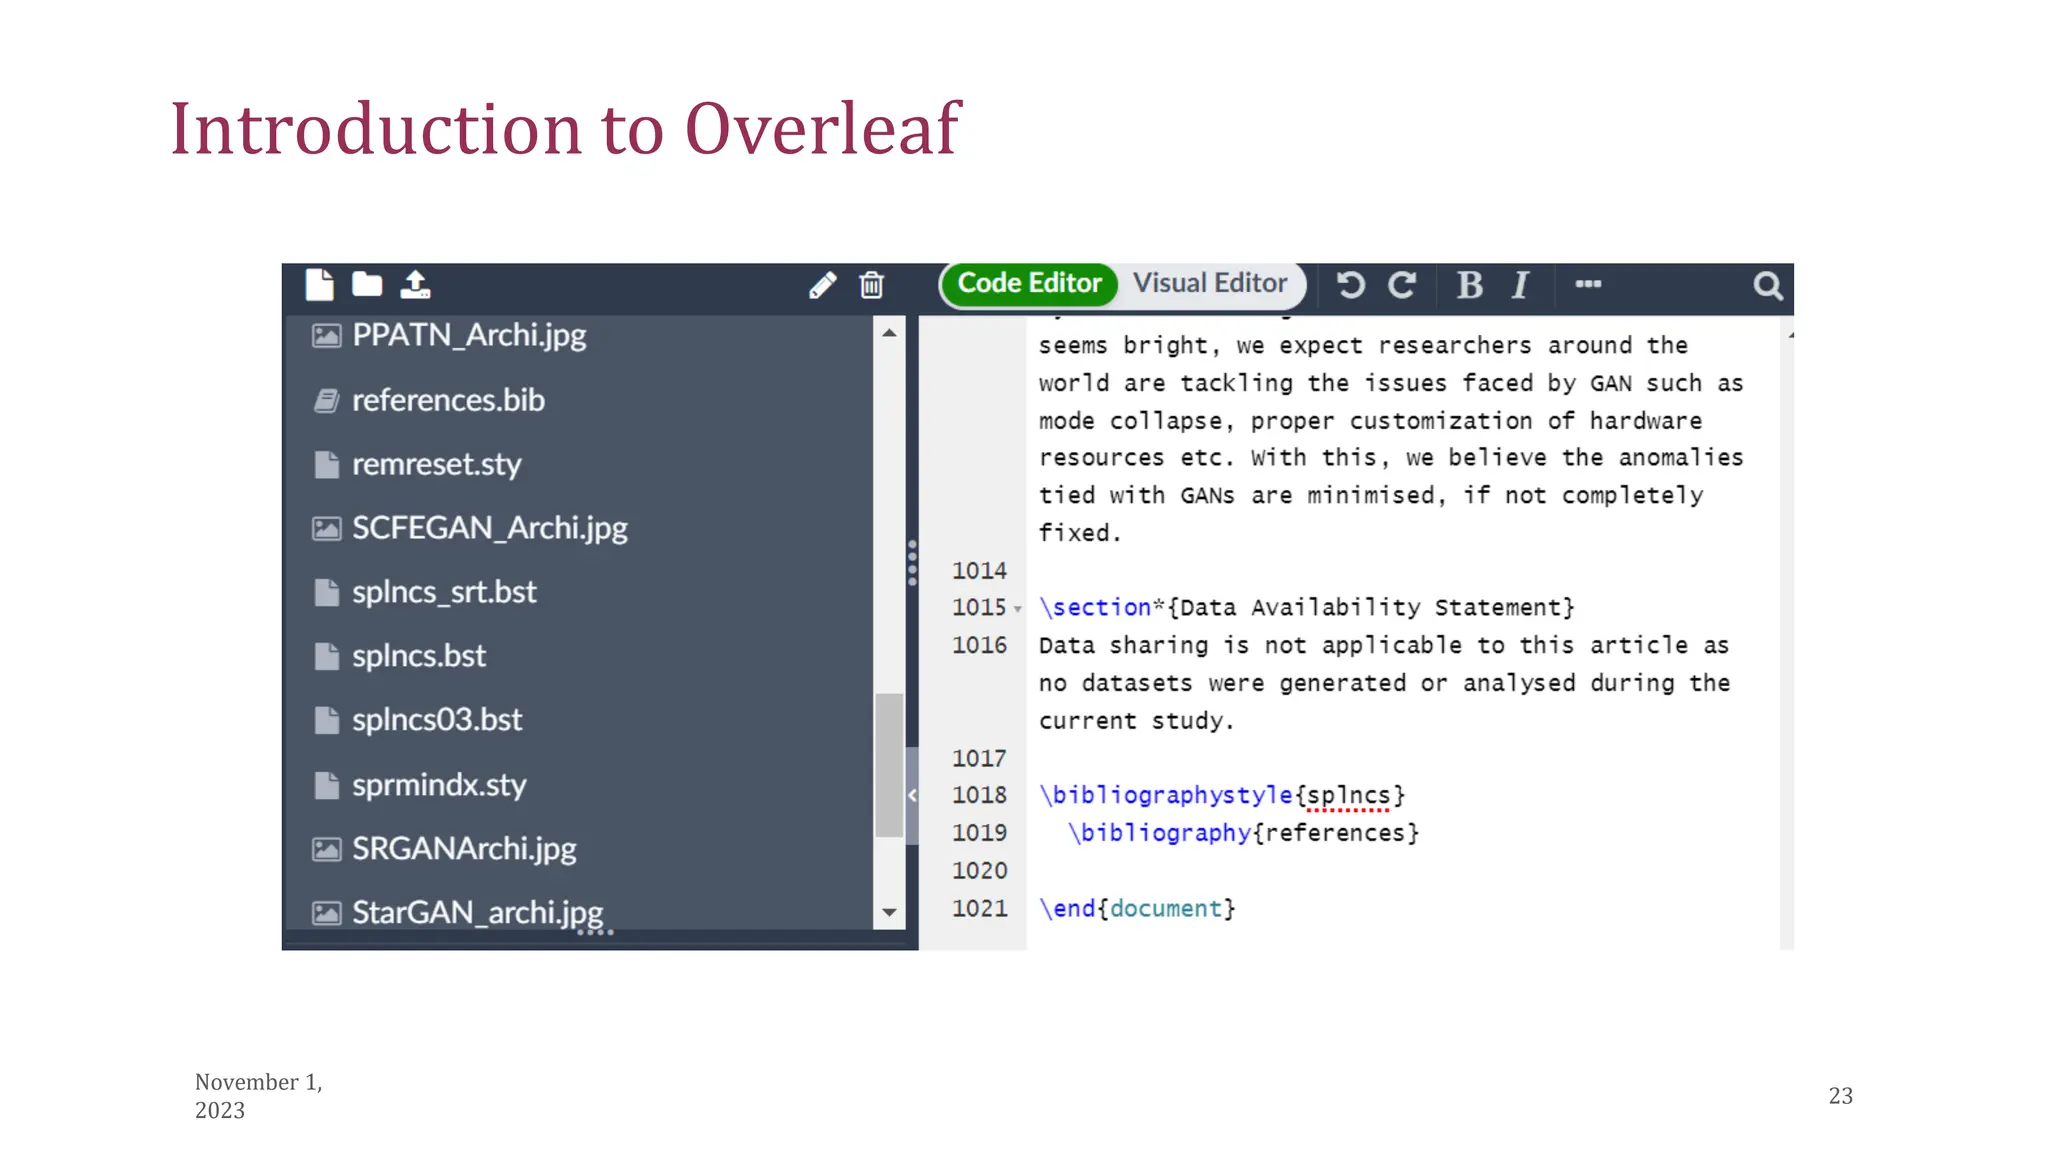This screenshot has height=1152, width=2048.
Task: Place cursor on \section command
Action: [1095, 608]
